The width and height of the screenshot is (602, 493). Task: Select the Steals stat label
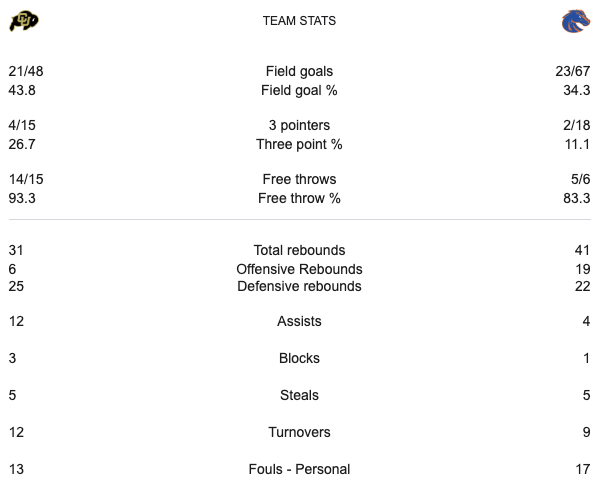(x=299, y=395)
